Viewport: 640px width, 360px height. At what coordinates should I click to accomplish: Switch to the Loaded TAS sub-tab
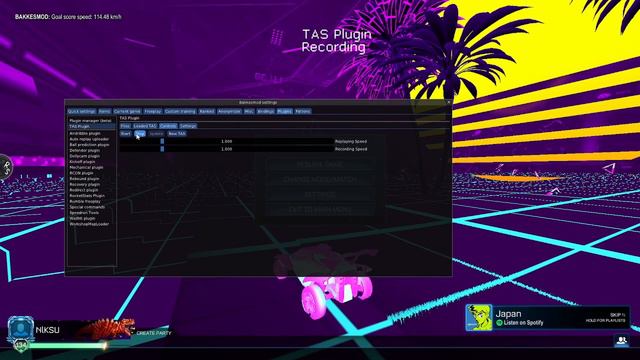click(x=145, y=126)
